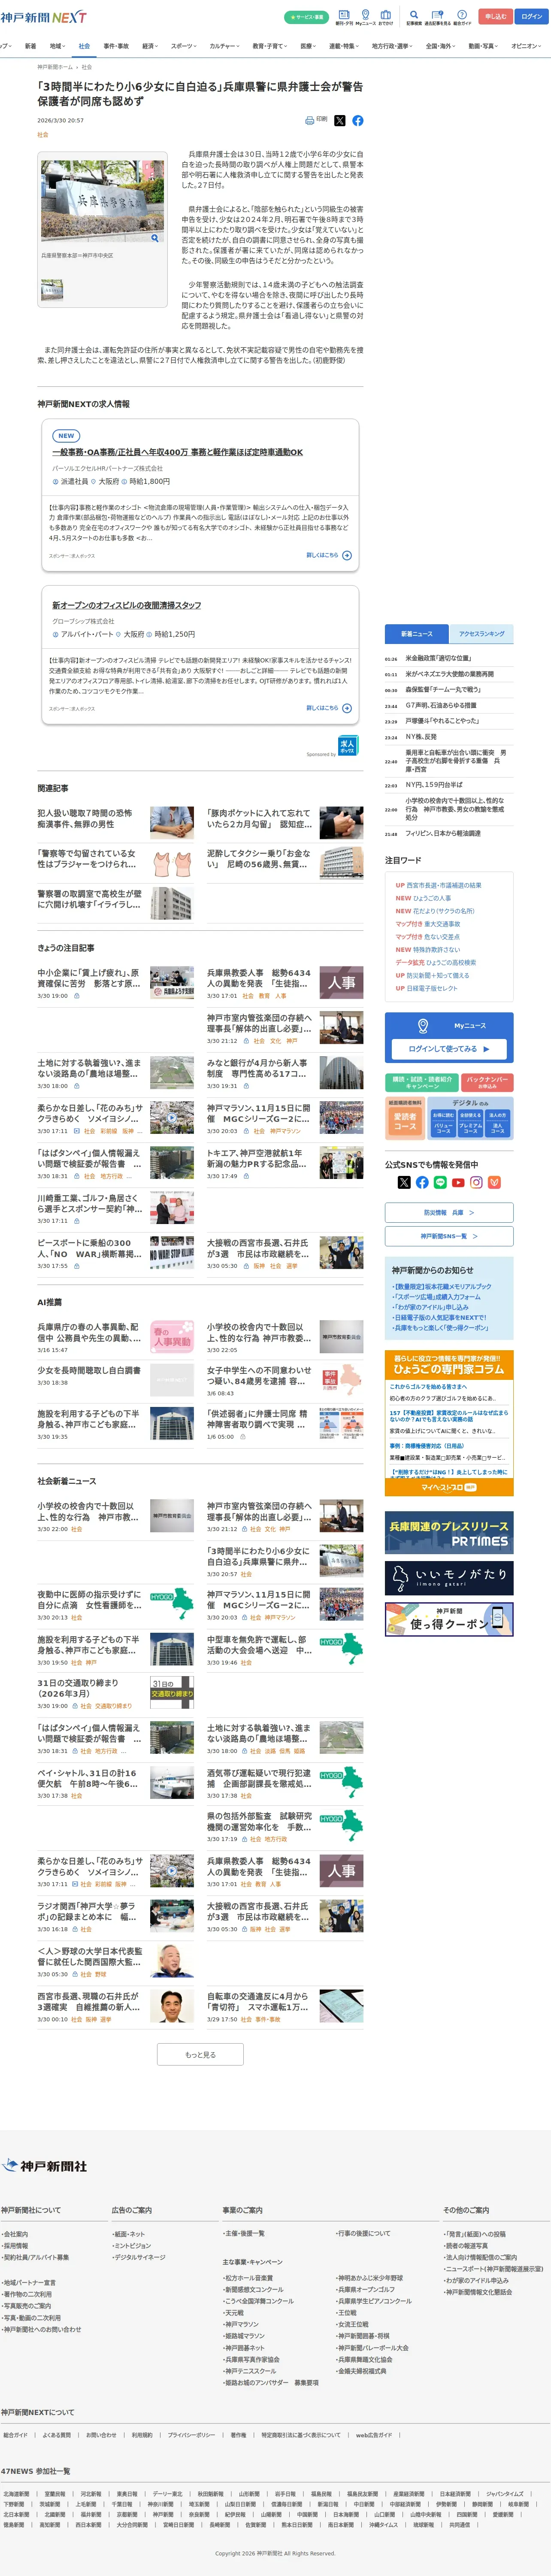Click the 記事検索 search icon
Viewport: 551px width, 2576px height.
[414, 17]
